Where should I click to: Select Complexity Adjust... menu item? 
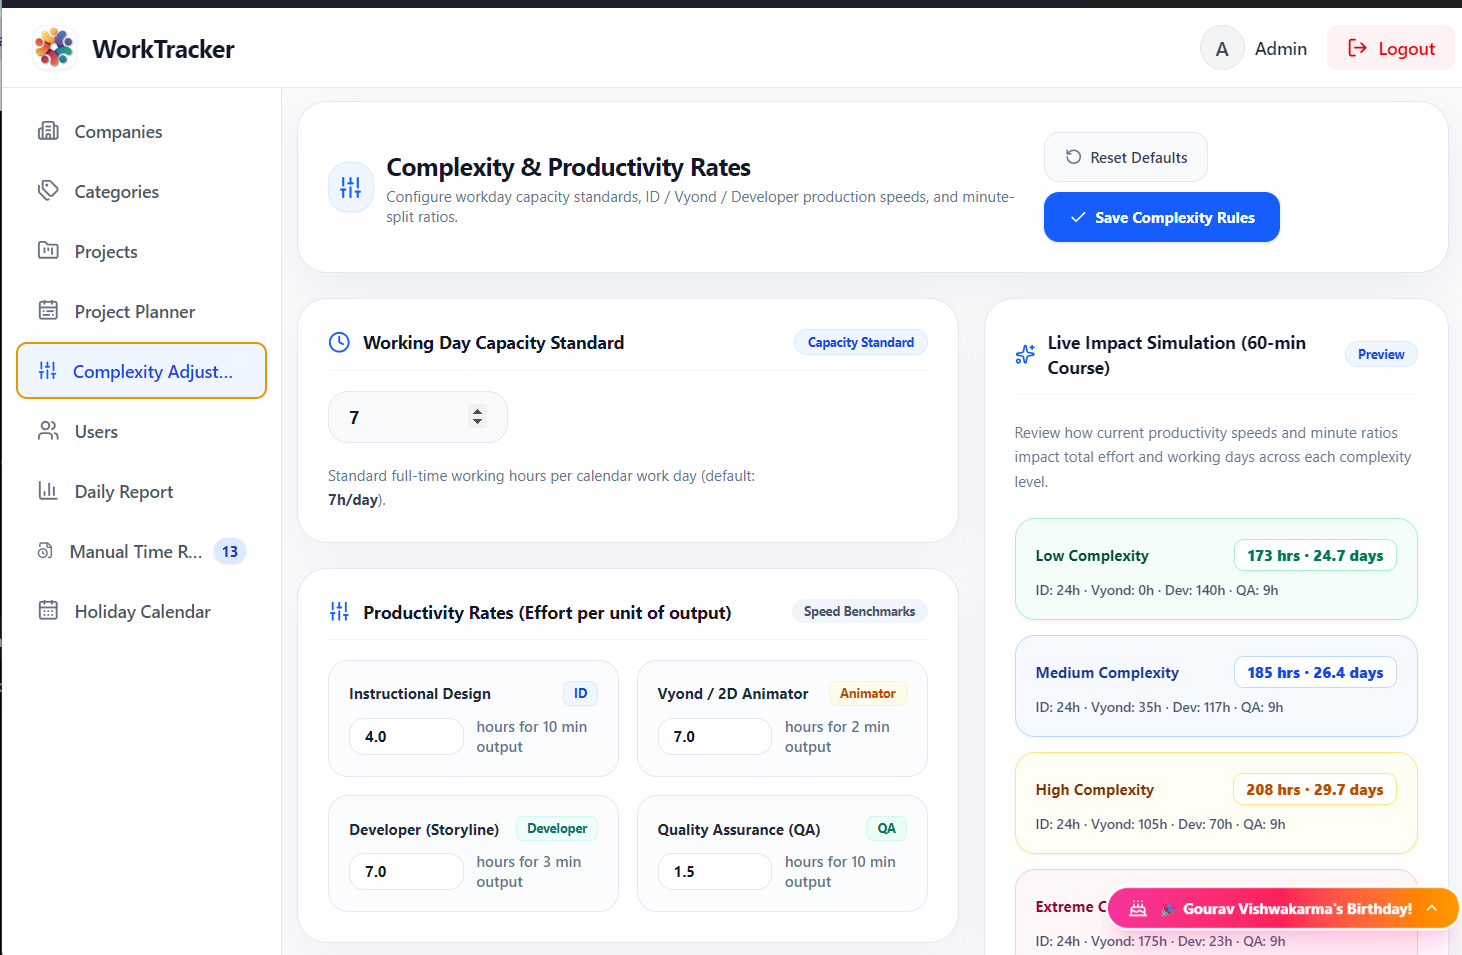click(141, 371)
